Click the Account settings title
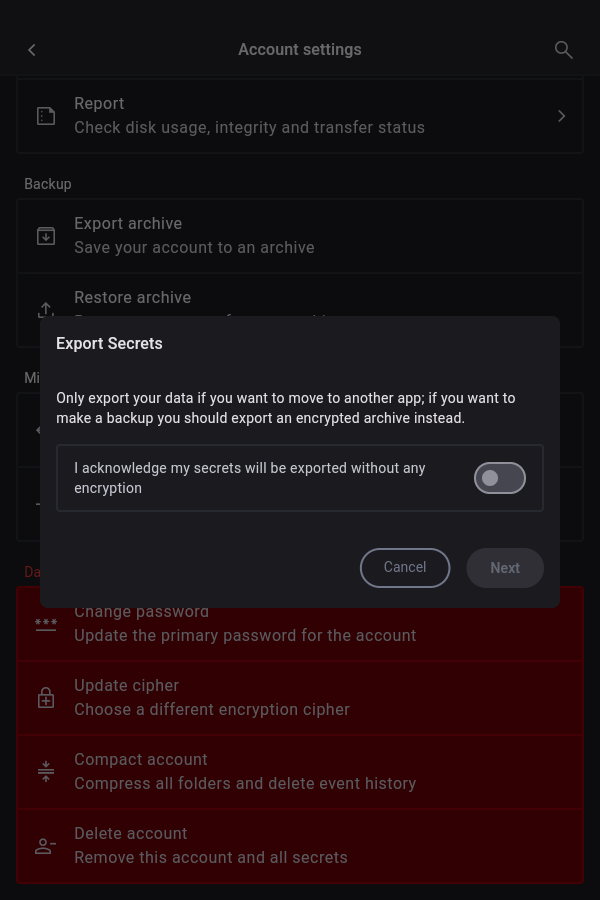The width and height of the screenshot is (600, 900). 300,50
